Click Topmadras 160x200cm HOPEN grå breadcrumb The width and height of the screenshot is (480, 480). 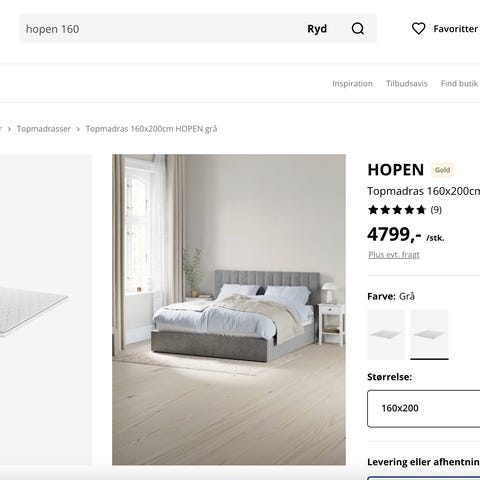[x=151, y=129]
